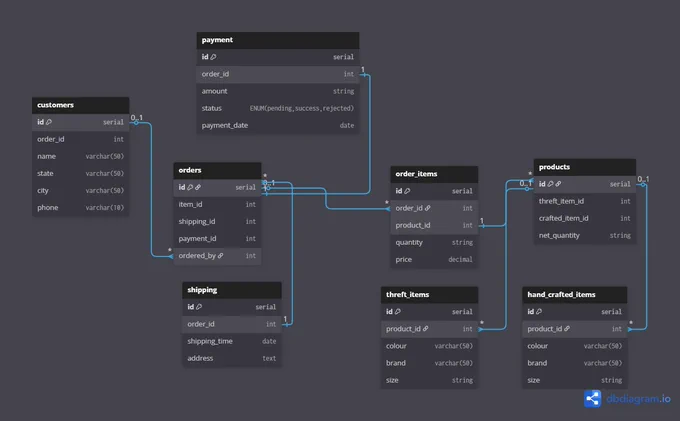This screenshot has width=680, height=421.
Task: Click the brand field in hand_crafted_items table
Action: pos(575,363)
